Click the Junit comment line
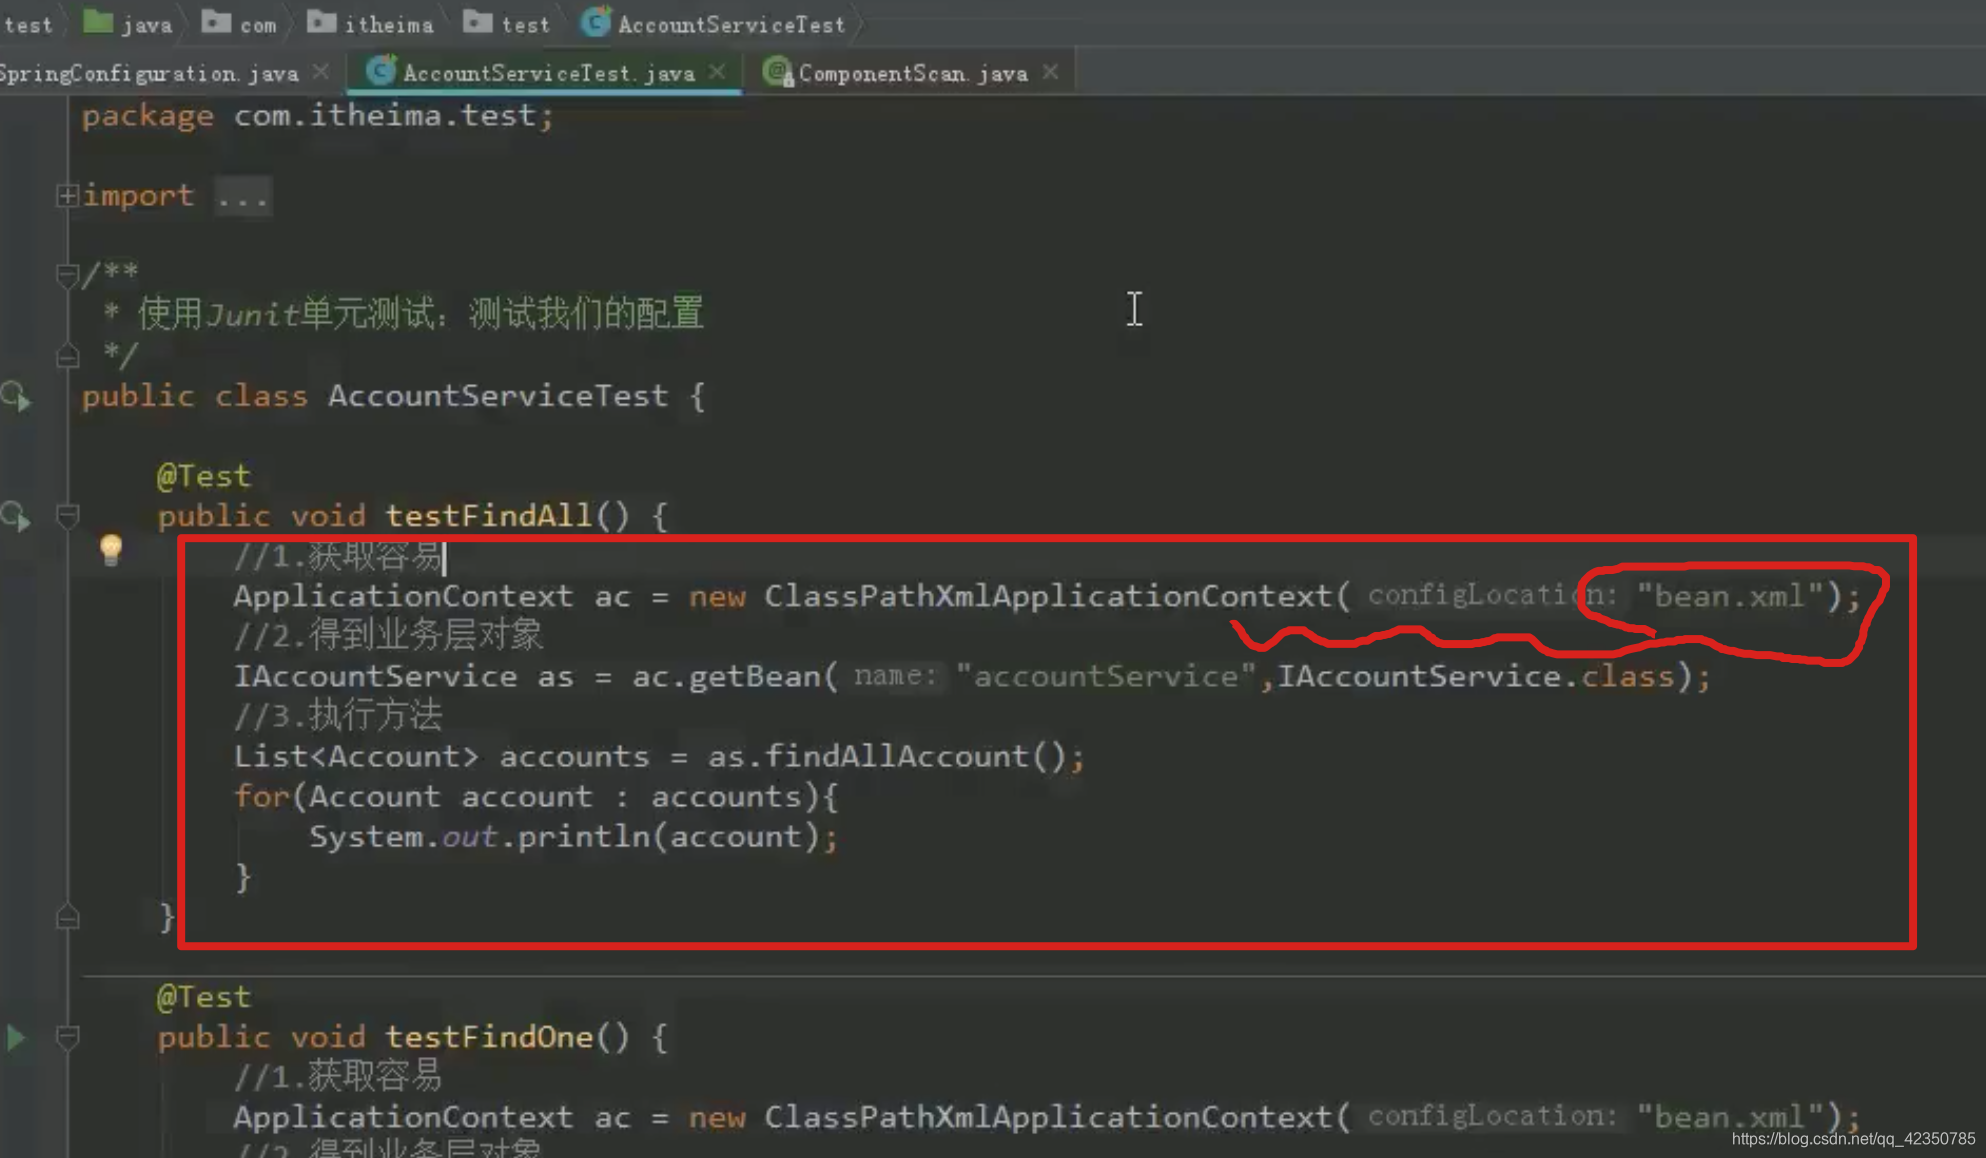1986x1158 pixels. [x=404, y=315]
